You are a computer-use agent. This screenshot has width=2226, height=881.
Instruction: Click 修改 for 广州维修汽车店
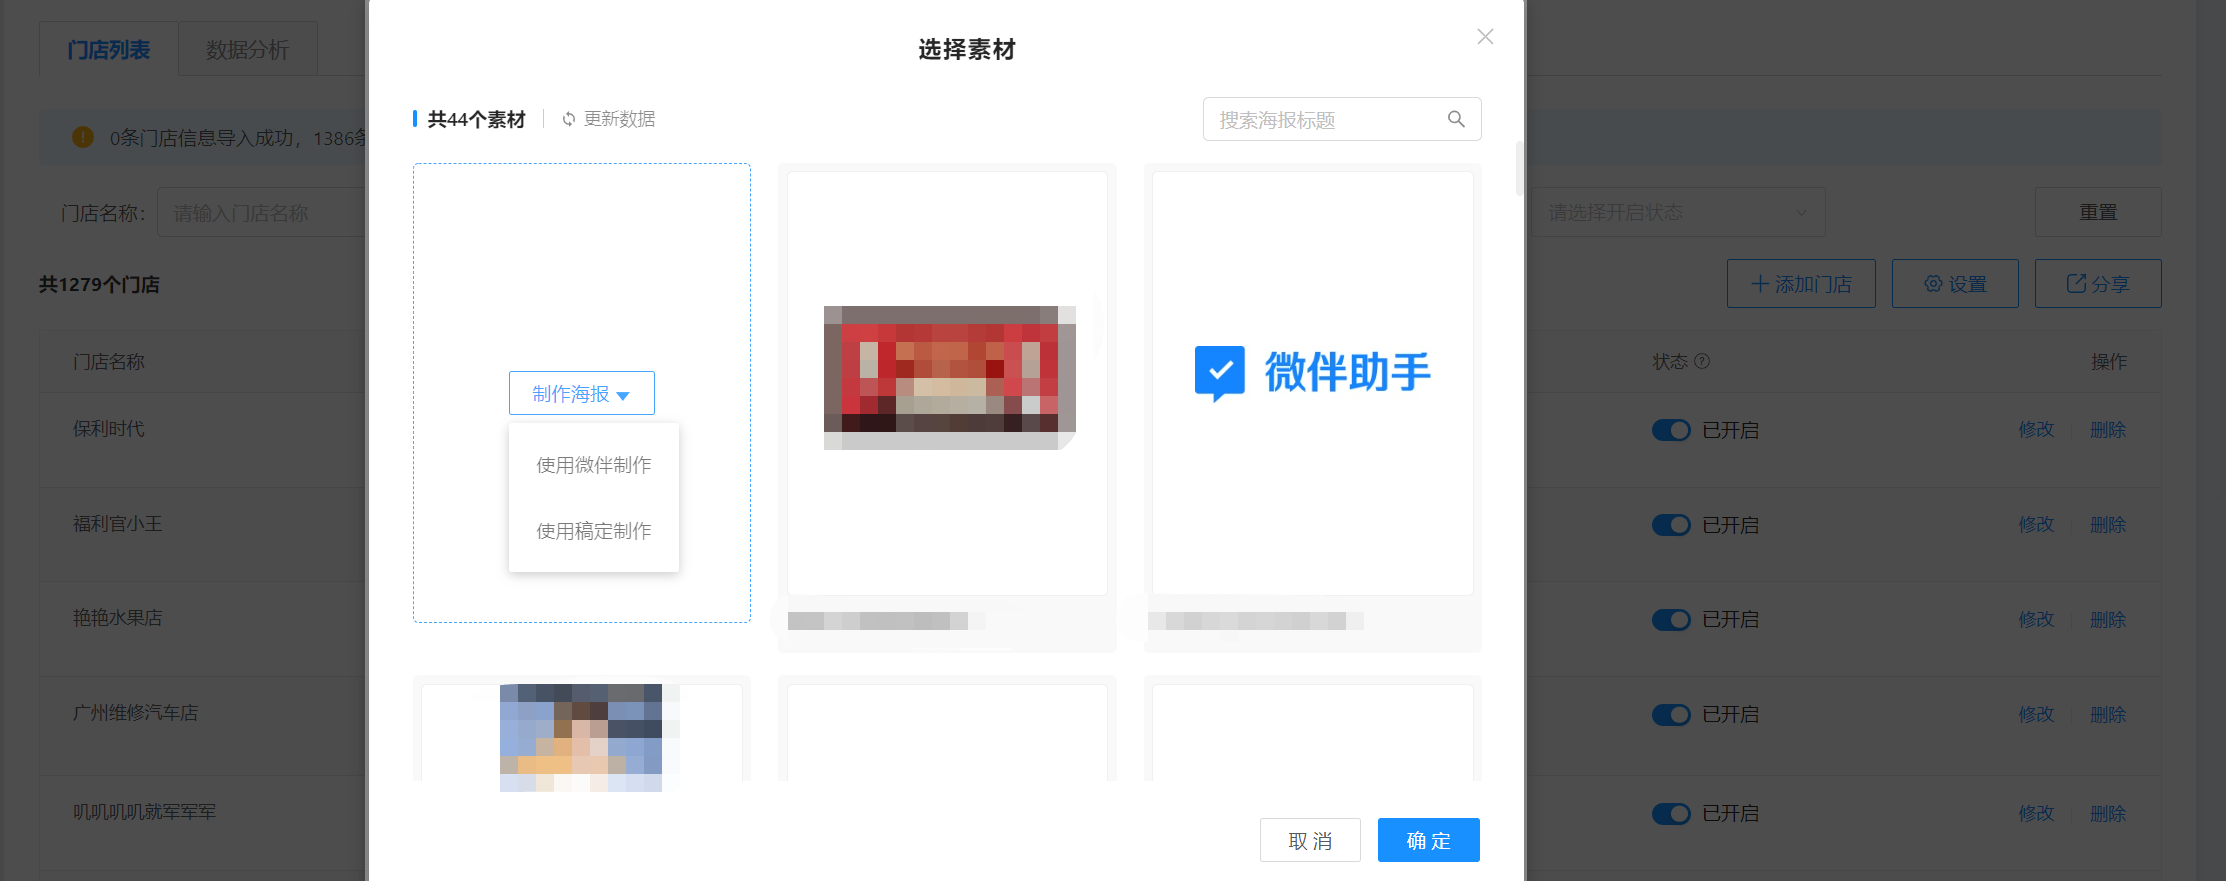tap(2036, 715)
